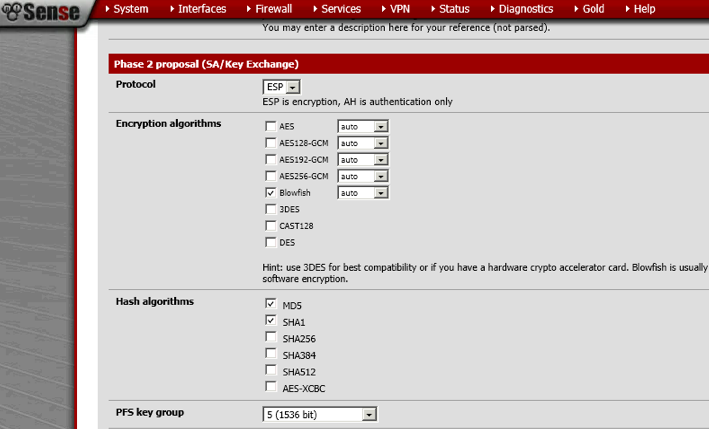This screenshot has height=429, width=709.
Task: Open the VPN menu
Action: click(x=396, y=9)
